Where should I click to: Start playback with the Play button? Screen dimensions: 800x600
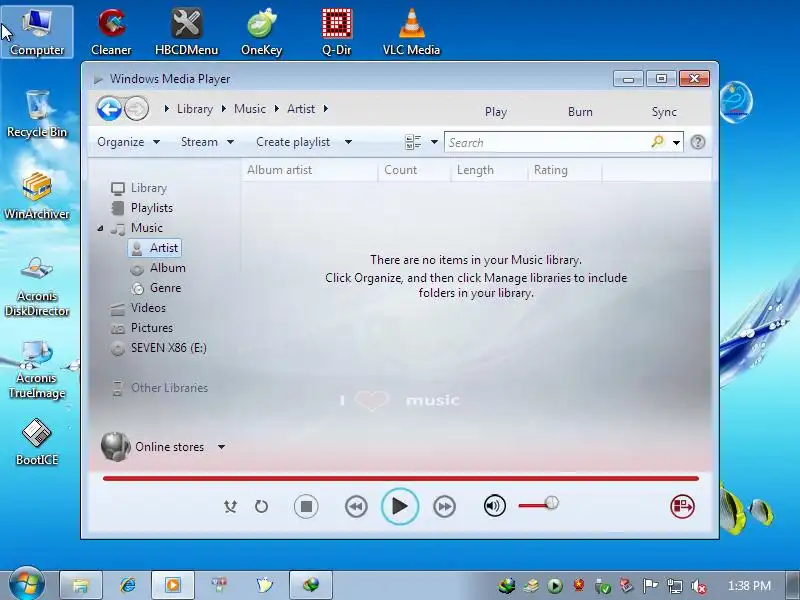400,506
